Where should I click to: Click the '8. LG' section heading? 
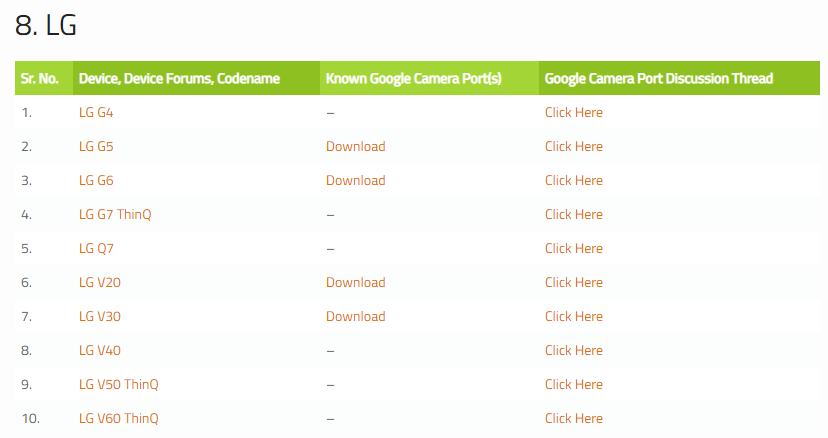[46, 25]
